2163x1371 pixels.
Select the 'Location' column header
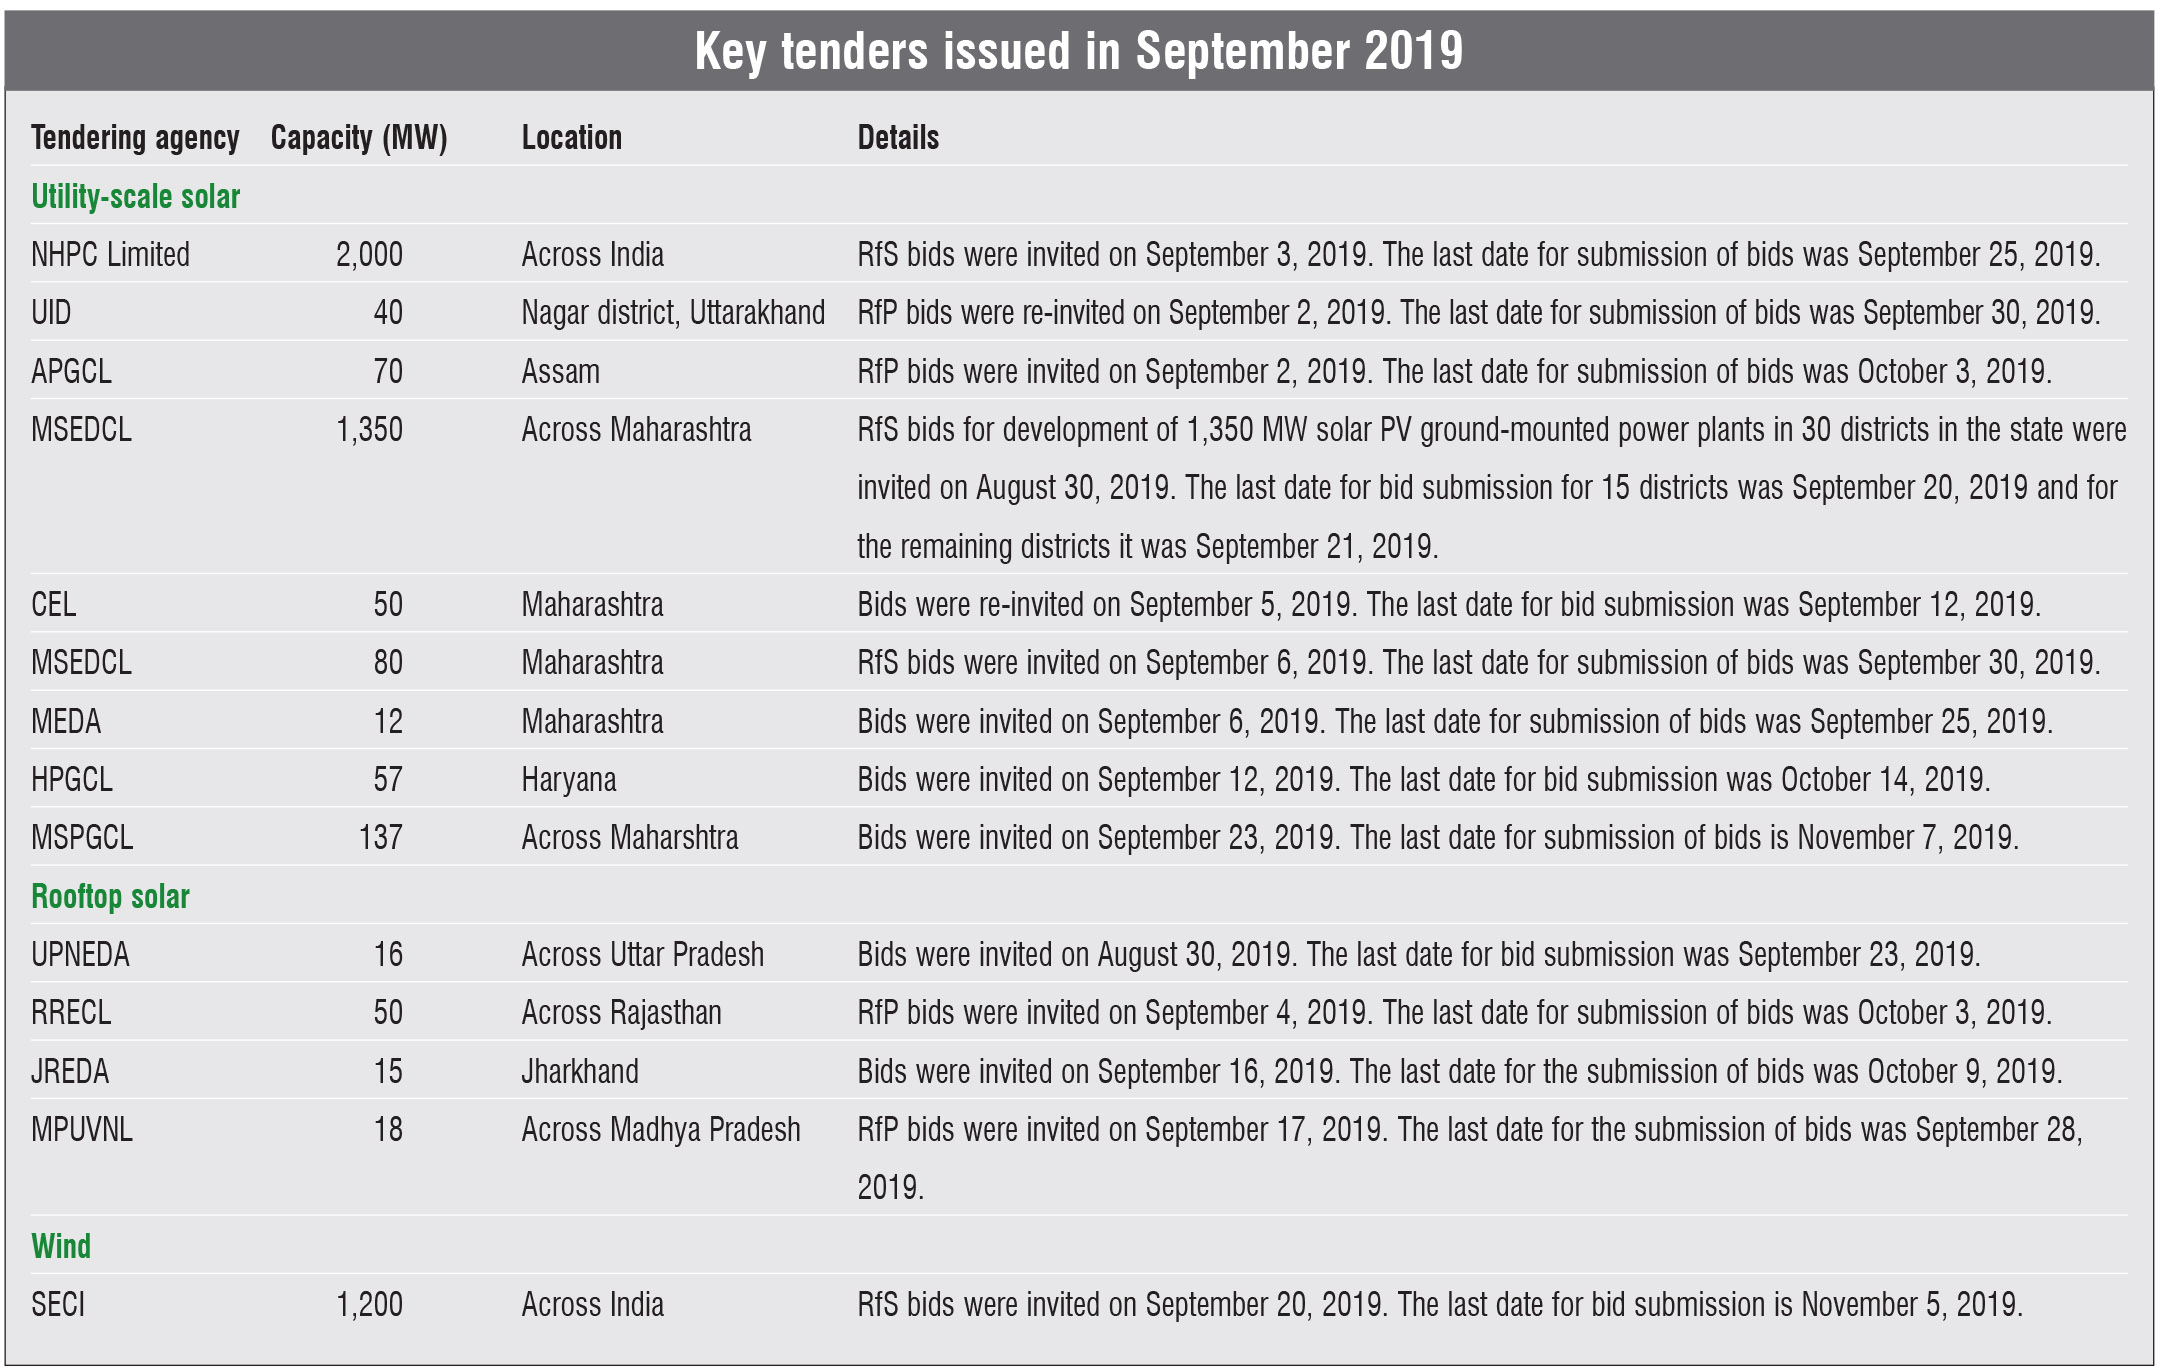(x=571, y=138)
